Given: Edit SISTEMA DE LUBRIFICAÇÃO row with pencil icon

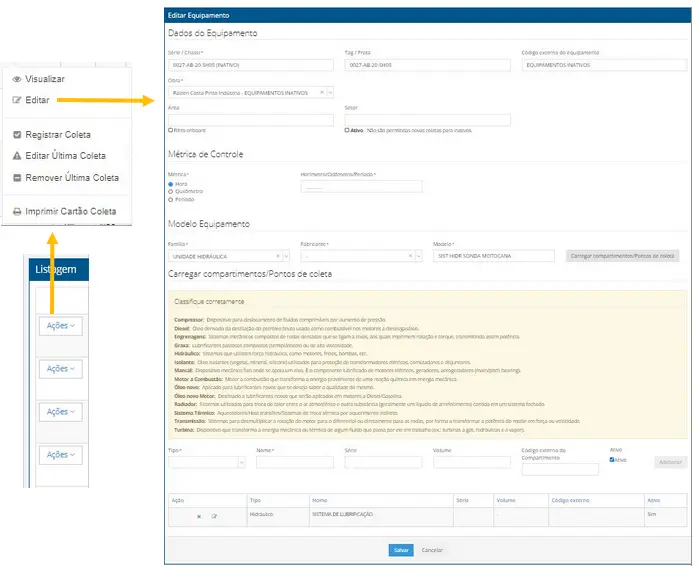Looking at the screenshot, I should [x=214, y=517].
